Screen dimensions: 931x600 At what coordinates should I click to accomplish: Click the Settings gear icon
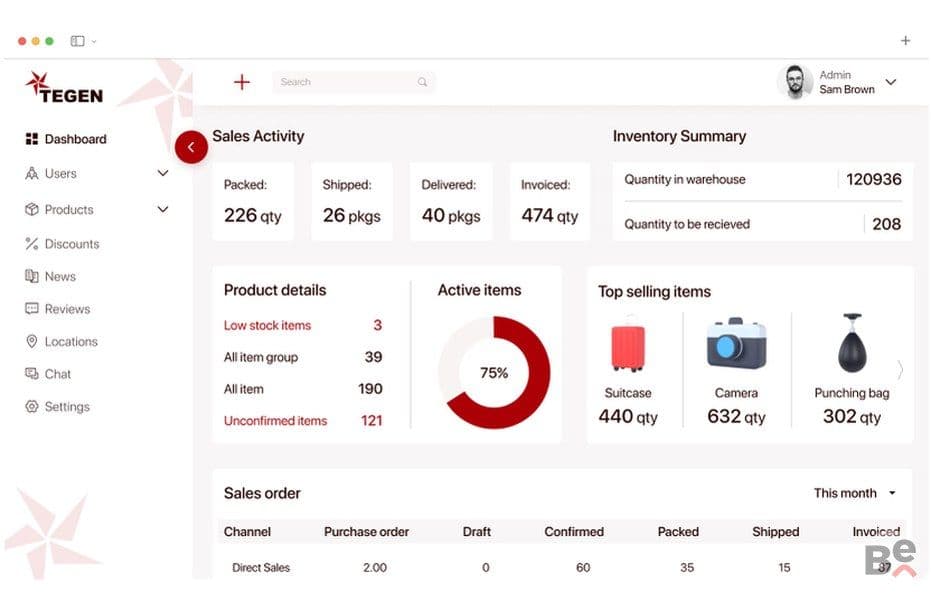pyautogui.click(x=31, y=407)
